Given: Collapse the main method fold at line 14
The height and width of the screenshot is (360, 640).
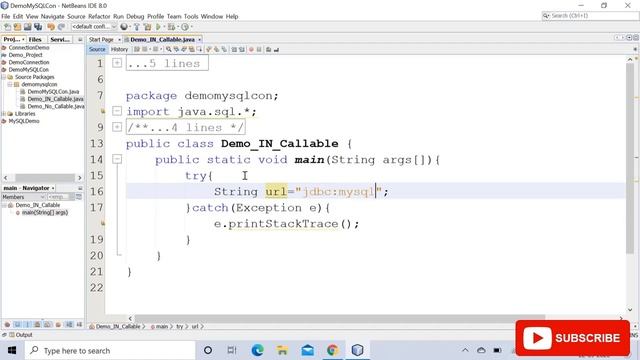Looking at the screenshot, I should click(x=117, y=159).
